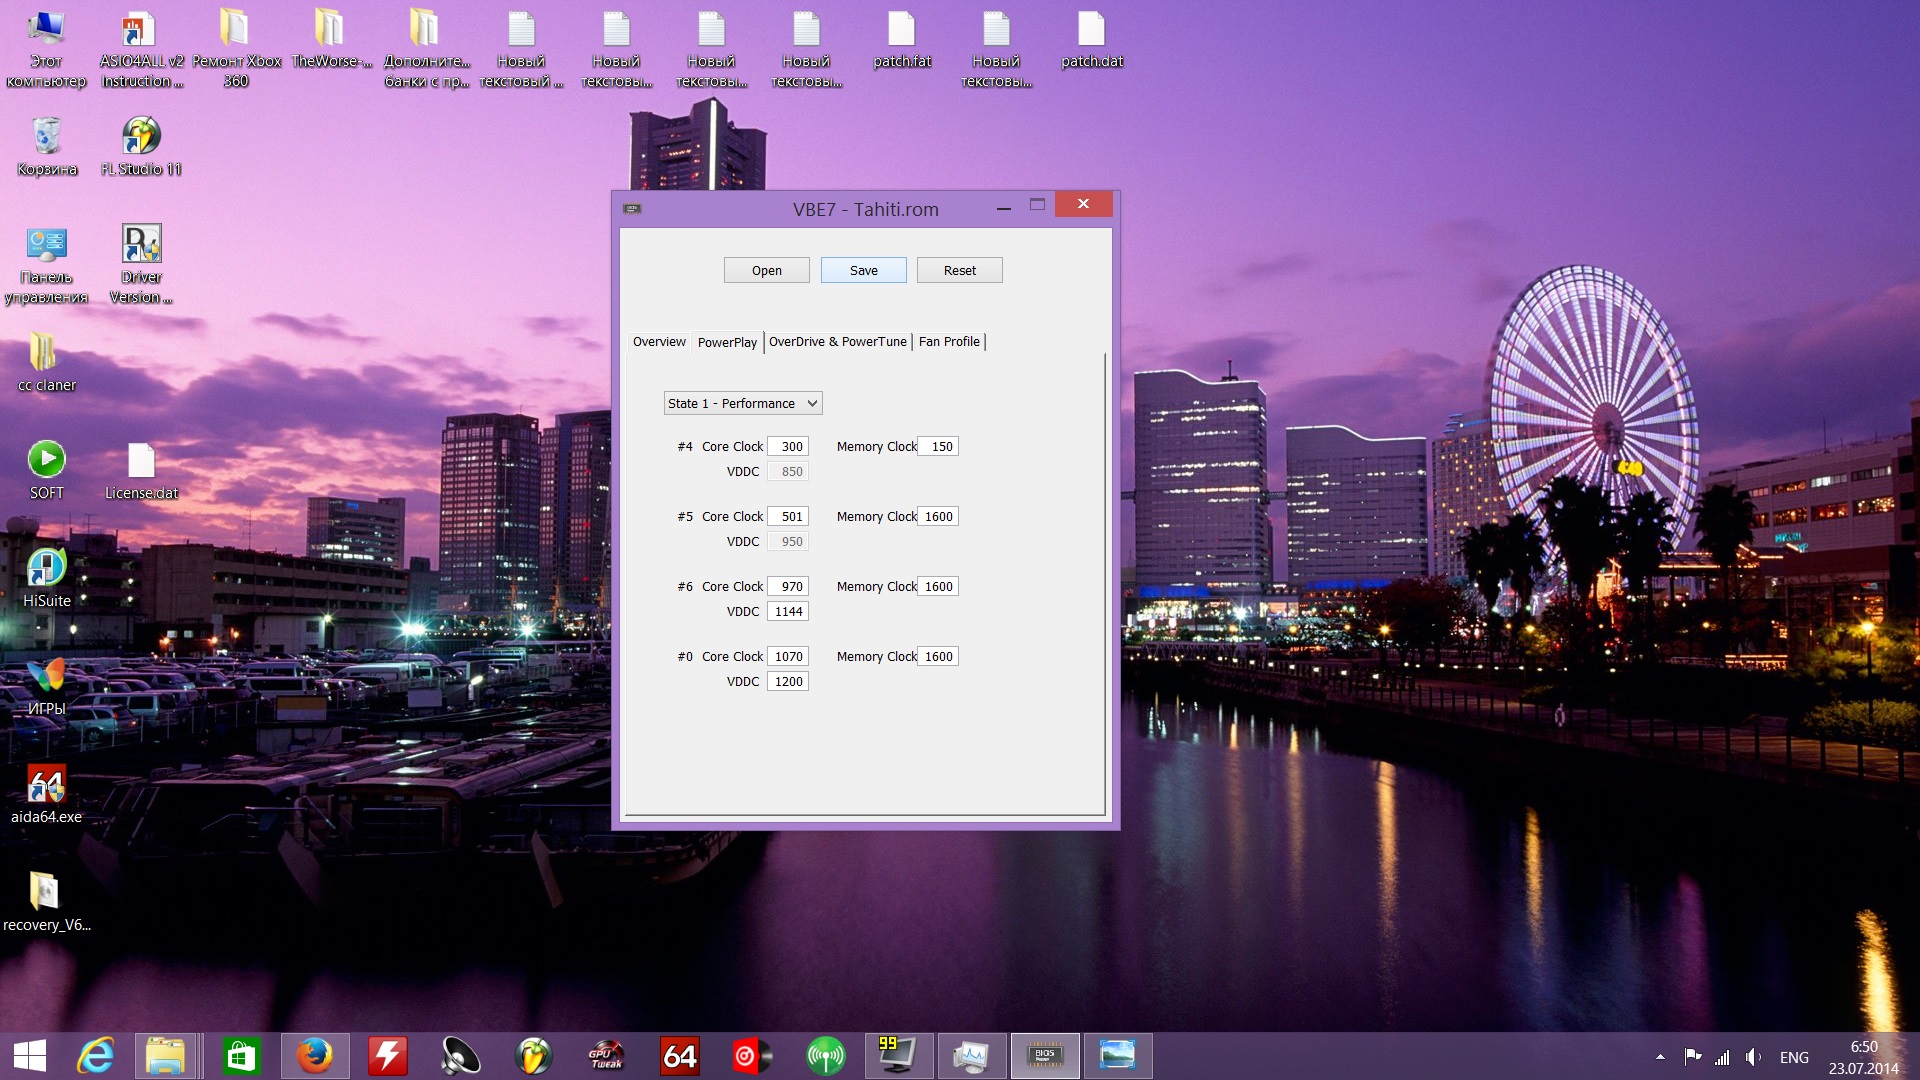Click Firefox icon in taskbar
Image resolution: width=1920 pixels, height=1080 pixels.
tap(314, 1056)
